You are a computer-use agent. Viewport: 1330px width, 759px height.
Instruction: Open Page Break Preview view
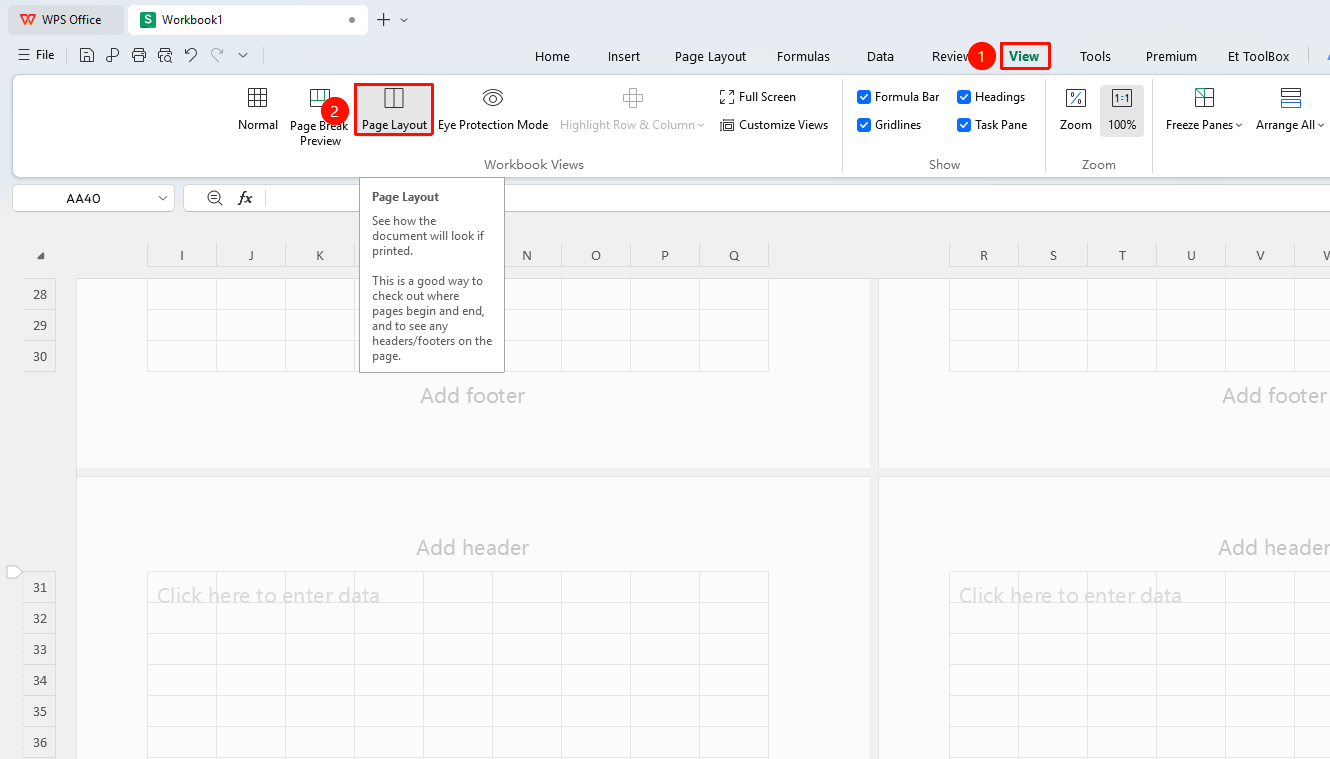(319, 116)
